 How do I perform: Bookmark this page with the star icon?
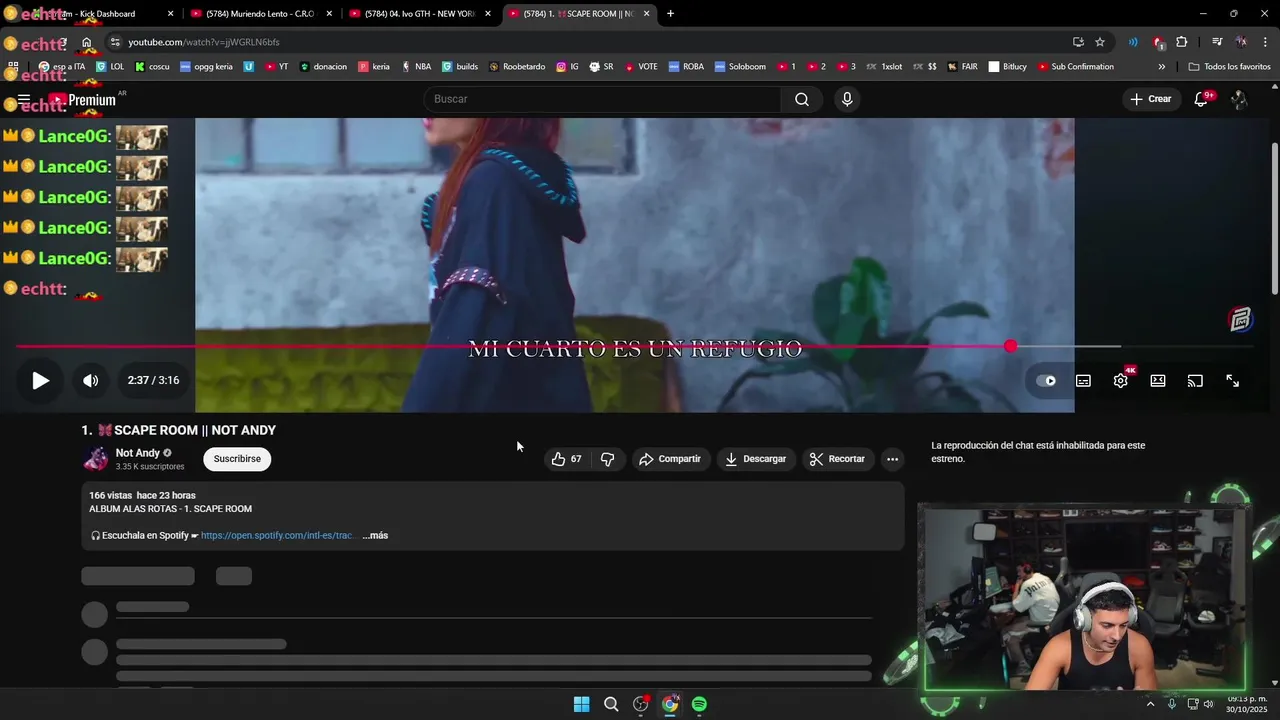point(1100,42)
